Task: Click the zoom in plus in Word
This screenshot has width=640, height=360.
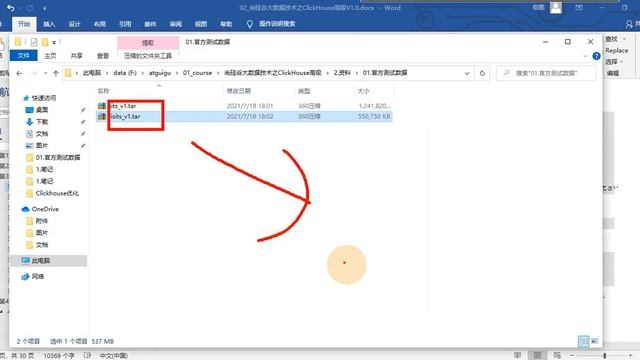Action: pos(631,356)
